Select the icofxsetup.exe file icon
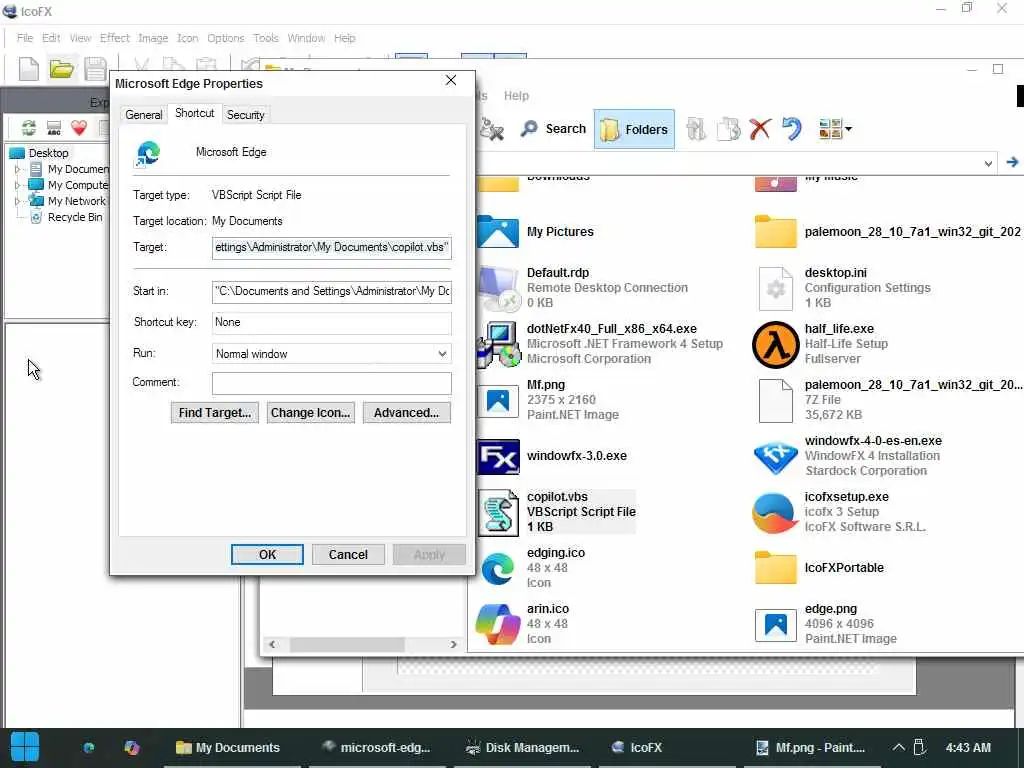 click(775, 513)
